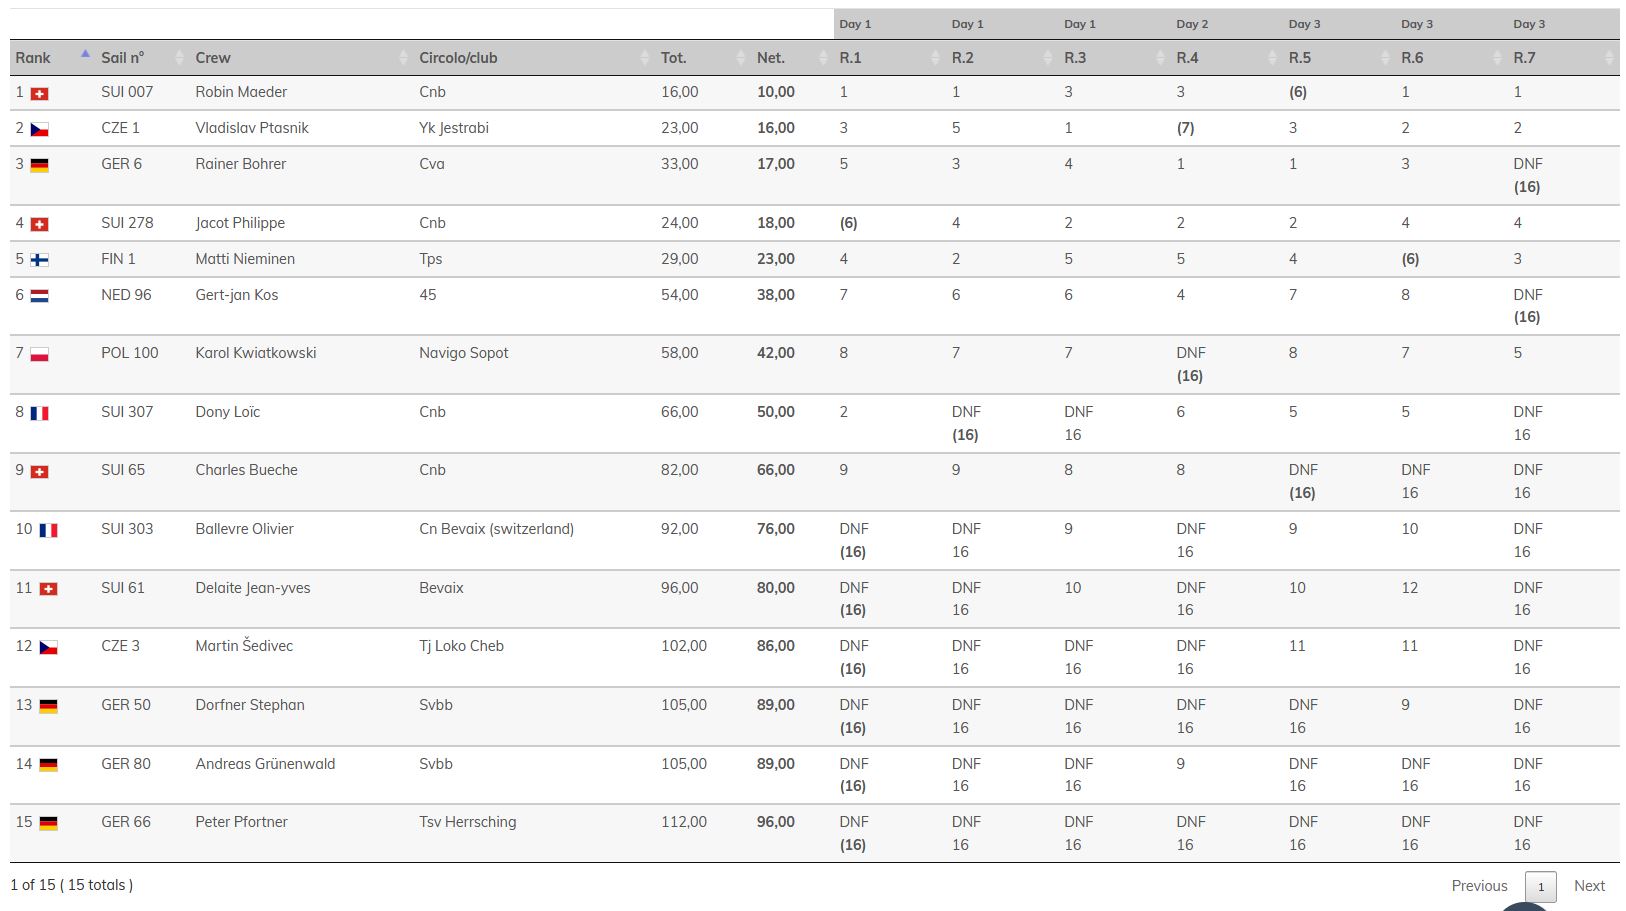Viewport: 1626px width, 911px height.
Task: Click Czech flag next to Vladislav Ptasnik
Action: click(39, 129)
